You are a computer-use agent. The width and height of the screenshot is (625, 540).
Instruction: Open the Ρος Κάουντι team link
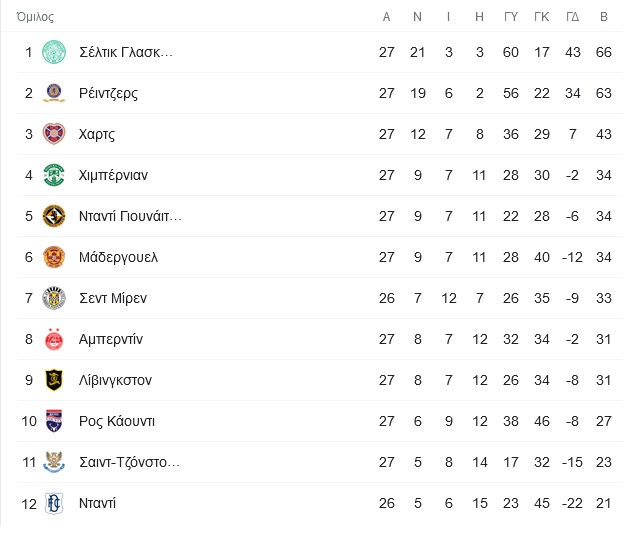click(x=117, y=421)
